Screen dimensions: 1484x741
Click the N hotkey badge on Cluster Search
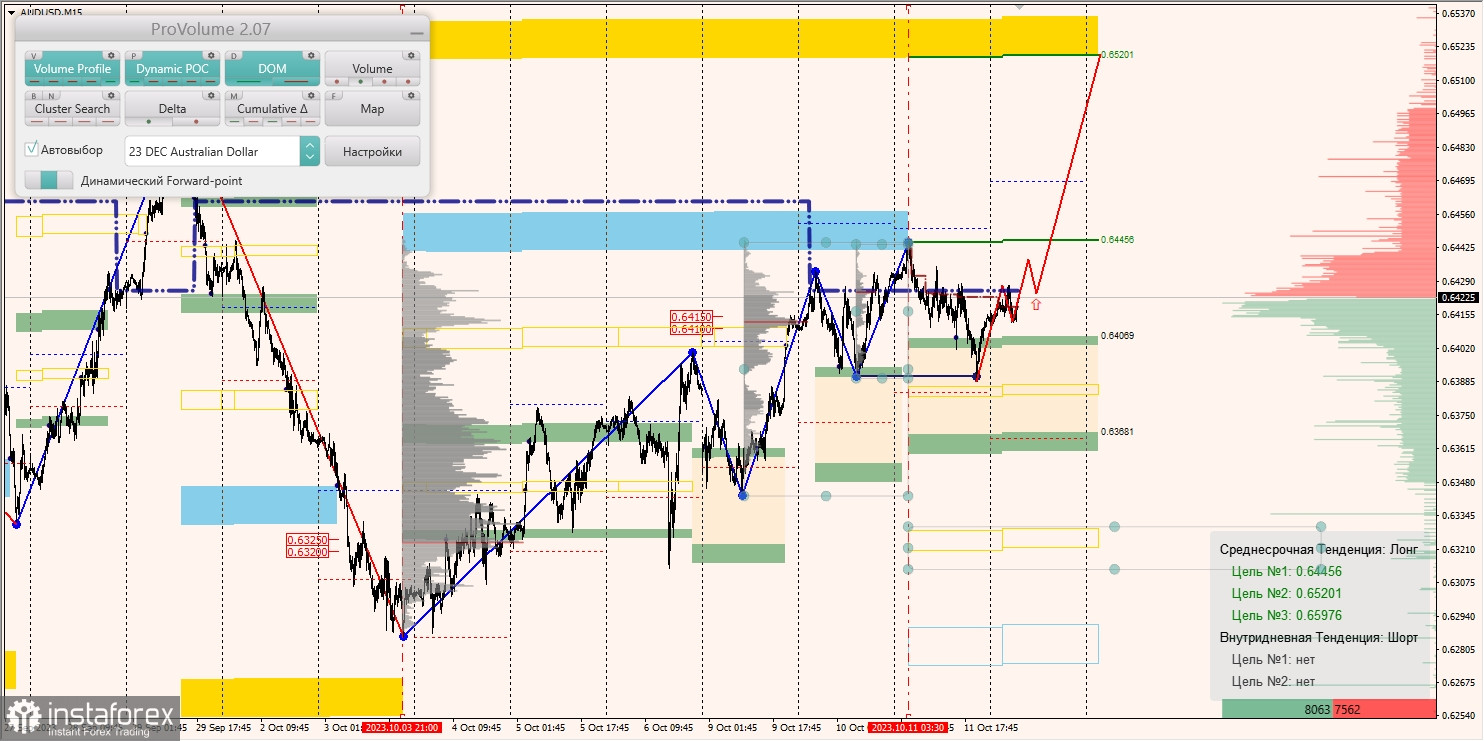[52, 96]
